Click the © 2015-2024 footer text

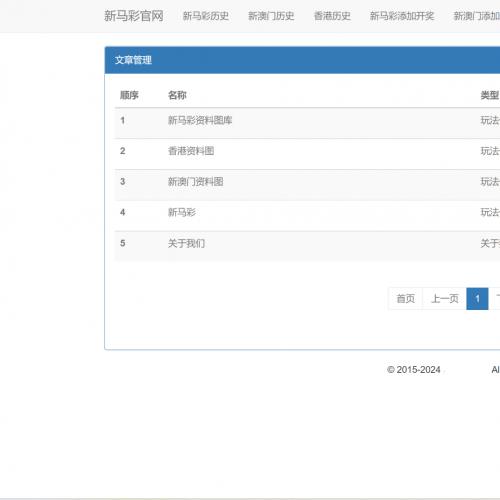pos(414,370)
